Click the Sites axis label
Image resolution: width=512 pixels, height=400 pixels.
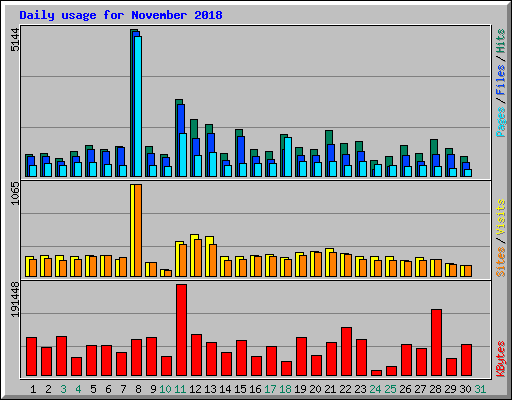pos(500,262)
